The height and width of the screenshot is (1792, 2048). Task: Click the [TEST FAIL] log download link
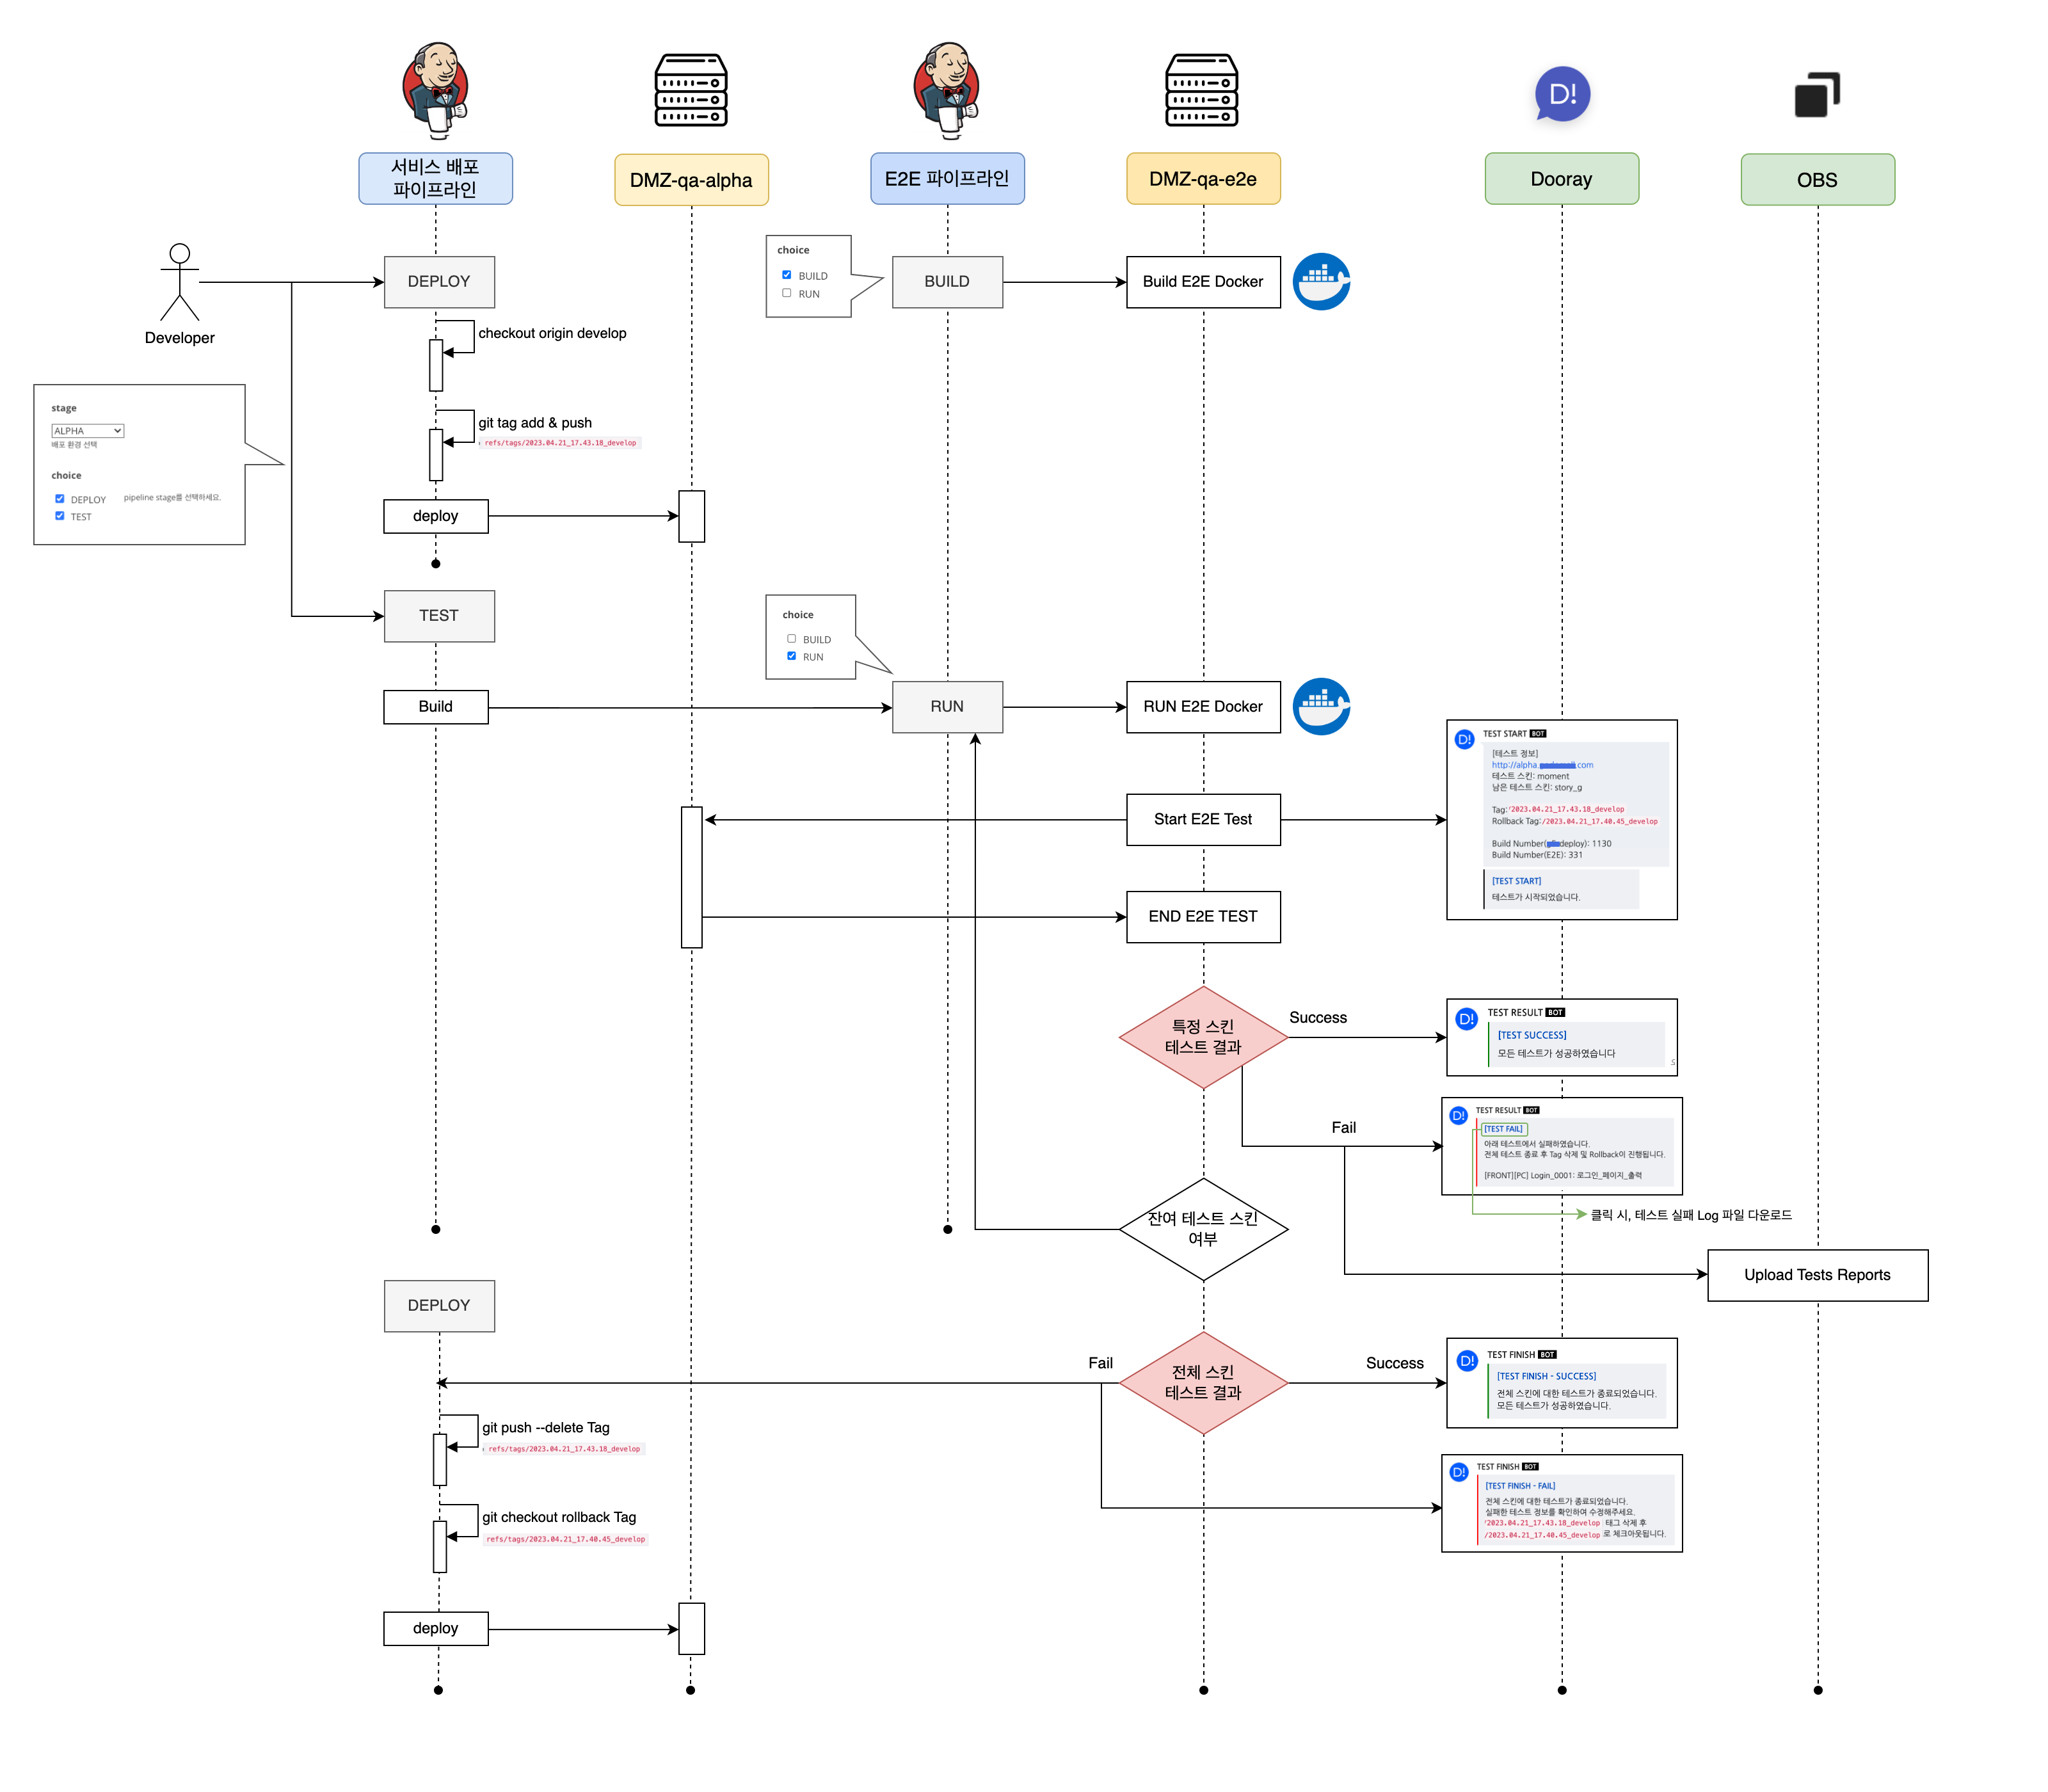point(1503,1129)
